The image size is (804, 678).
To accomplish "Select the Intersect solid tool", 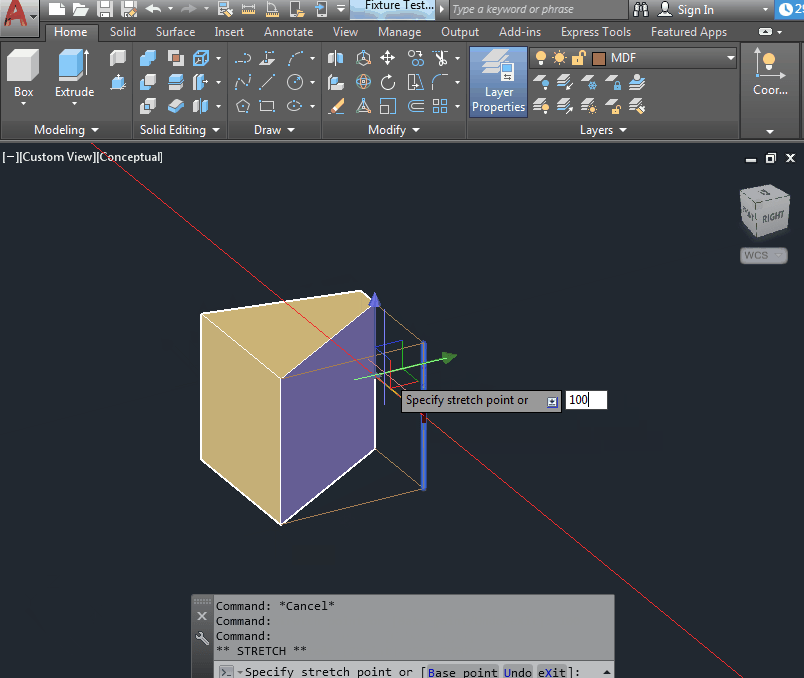I will tap(148, 106).
